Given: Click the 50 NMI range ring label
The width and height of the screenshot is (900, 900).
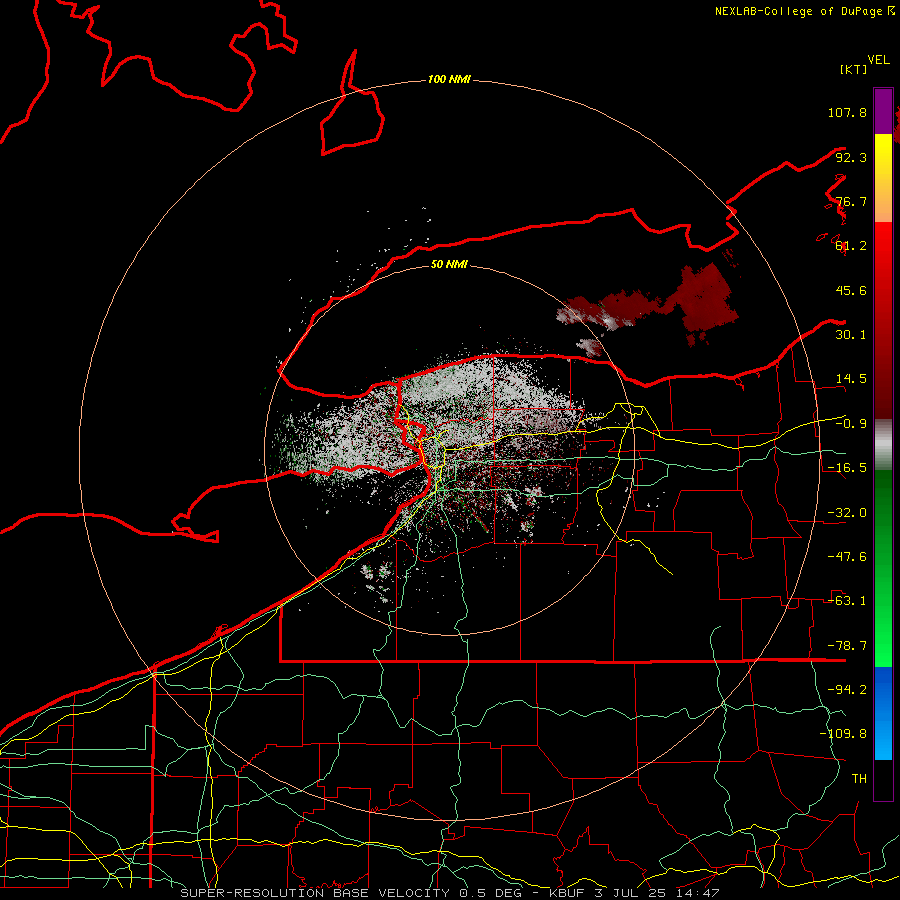Looking at the screenshot, I should tap(449, 264).
